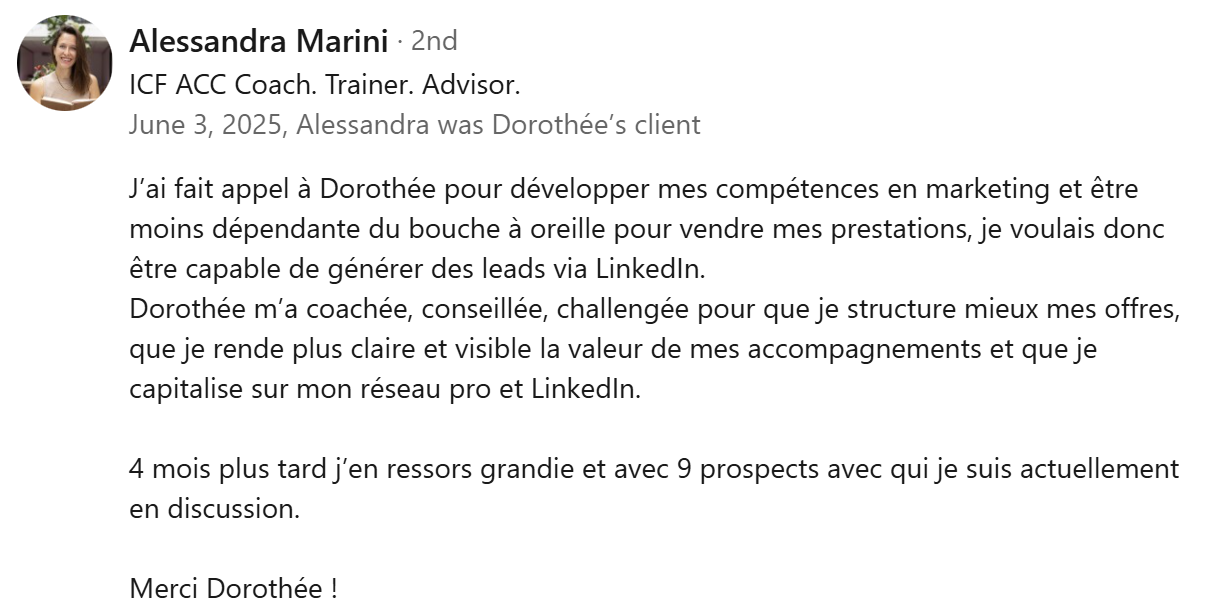Select the headline starting with ICF ACC Coach
1218x614 pixels.
[x=324, y=85]
